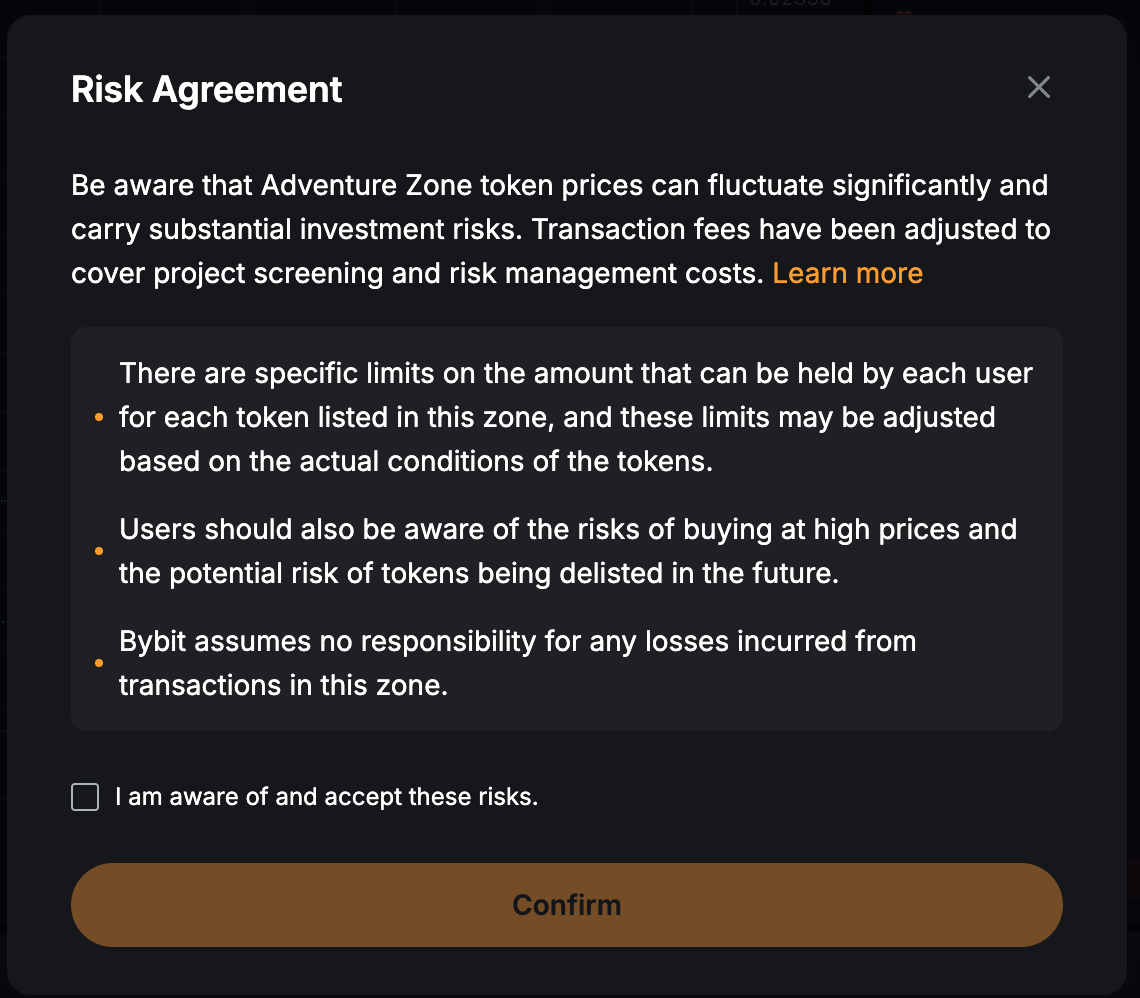Screen dimensions: 1140x998
Task: Click the Adventure Zone intro paragraph
Action: point(560,229)
